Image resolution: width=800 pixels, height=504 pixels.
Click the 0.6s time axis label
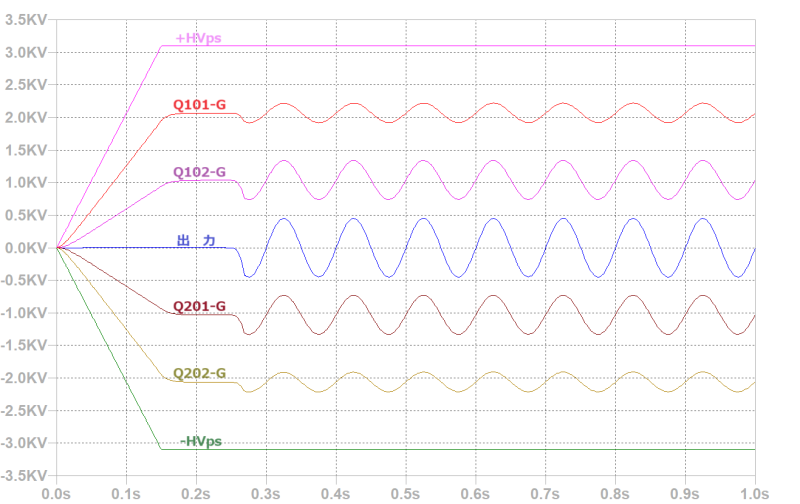[476, 494]
